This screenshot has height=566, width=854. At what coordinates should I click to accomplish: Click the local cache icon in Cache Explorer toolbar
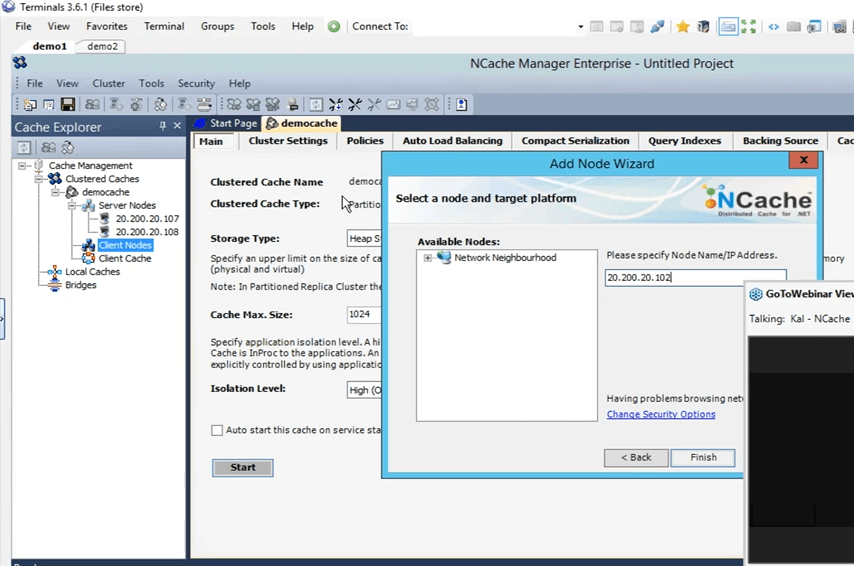(x=68, y=147)
